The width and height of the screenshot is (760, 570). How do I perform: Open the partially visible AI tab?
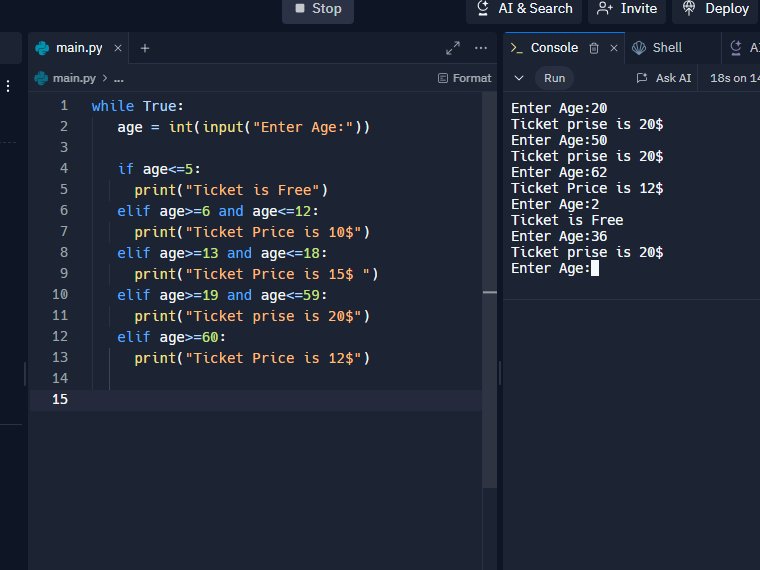pyautogui.click(x=744, y=48)
